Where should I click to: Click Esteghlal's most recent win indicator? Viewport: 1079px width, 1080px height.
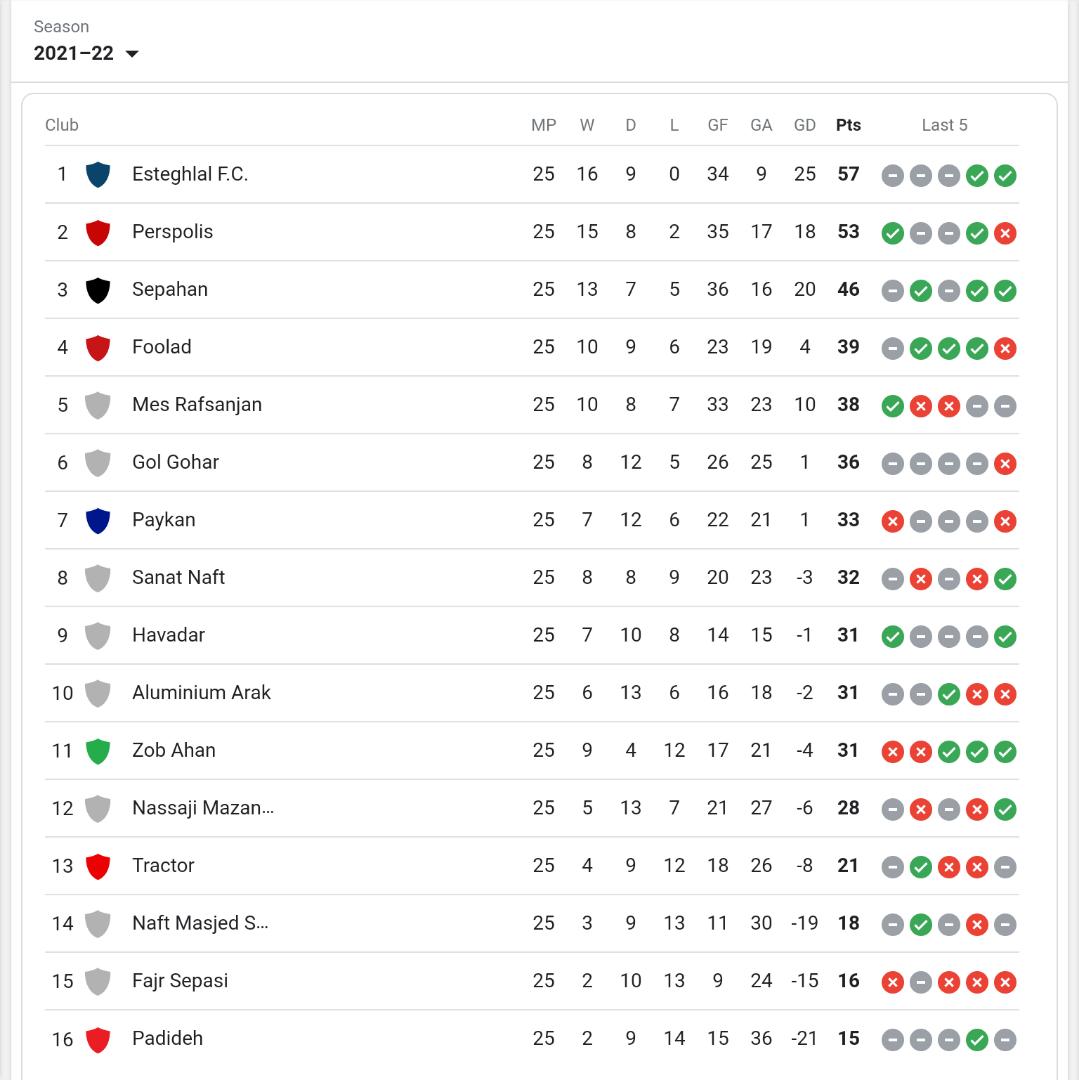click(1005, 176)
